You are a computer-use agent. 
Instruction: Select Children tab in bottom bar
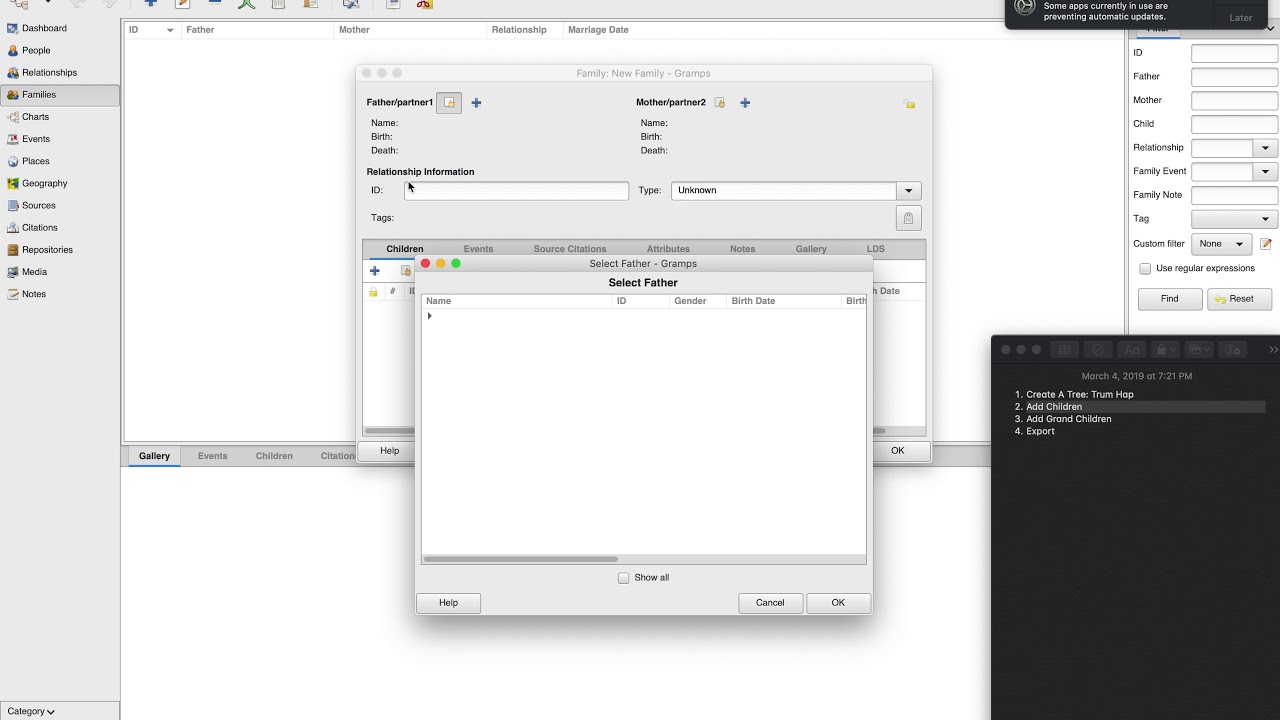274,456
